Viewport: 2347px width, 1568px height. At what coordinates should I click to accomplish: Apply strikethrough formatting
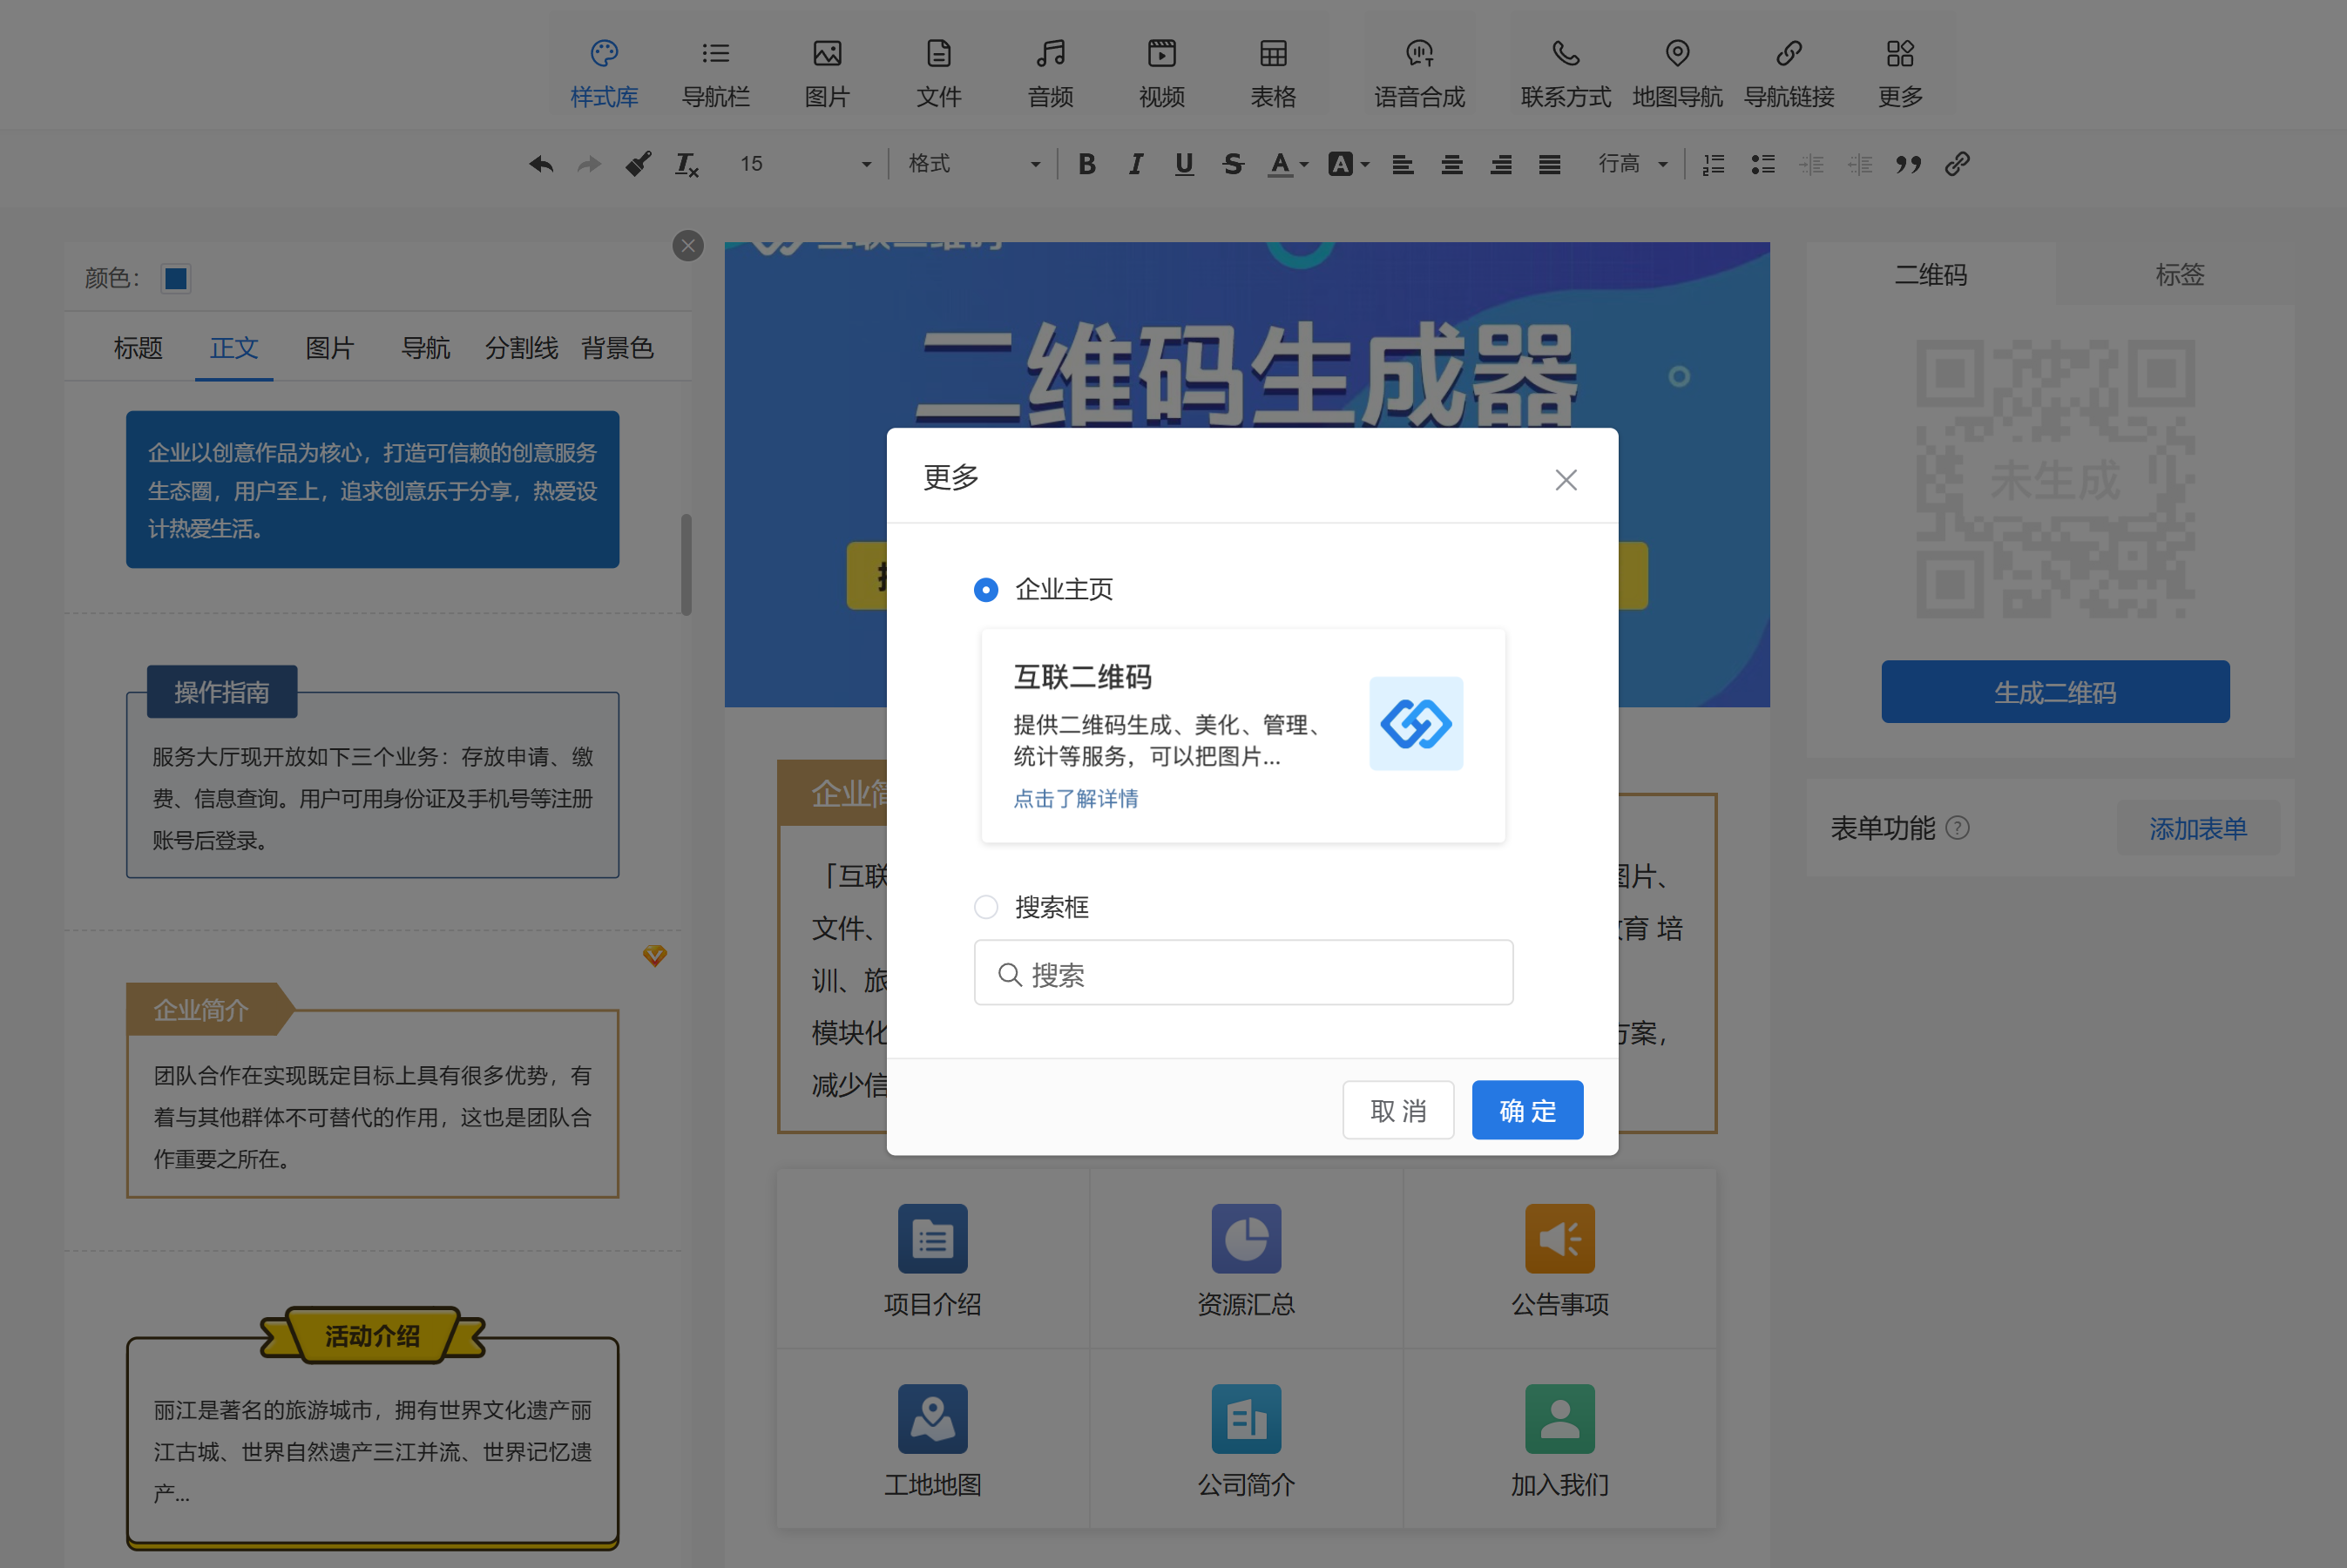(x=1232, y=164)
